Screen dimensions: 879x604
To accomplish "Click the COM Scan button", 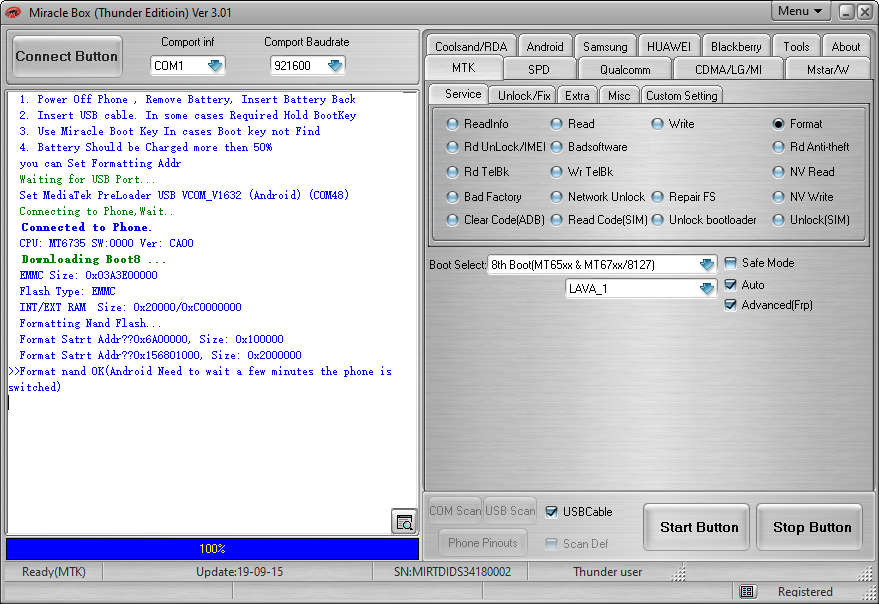I will 455,510.
